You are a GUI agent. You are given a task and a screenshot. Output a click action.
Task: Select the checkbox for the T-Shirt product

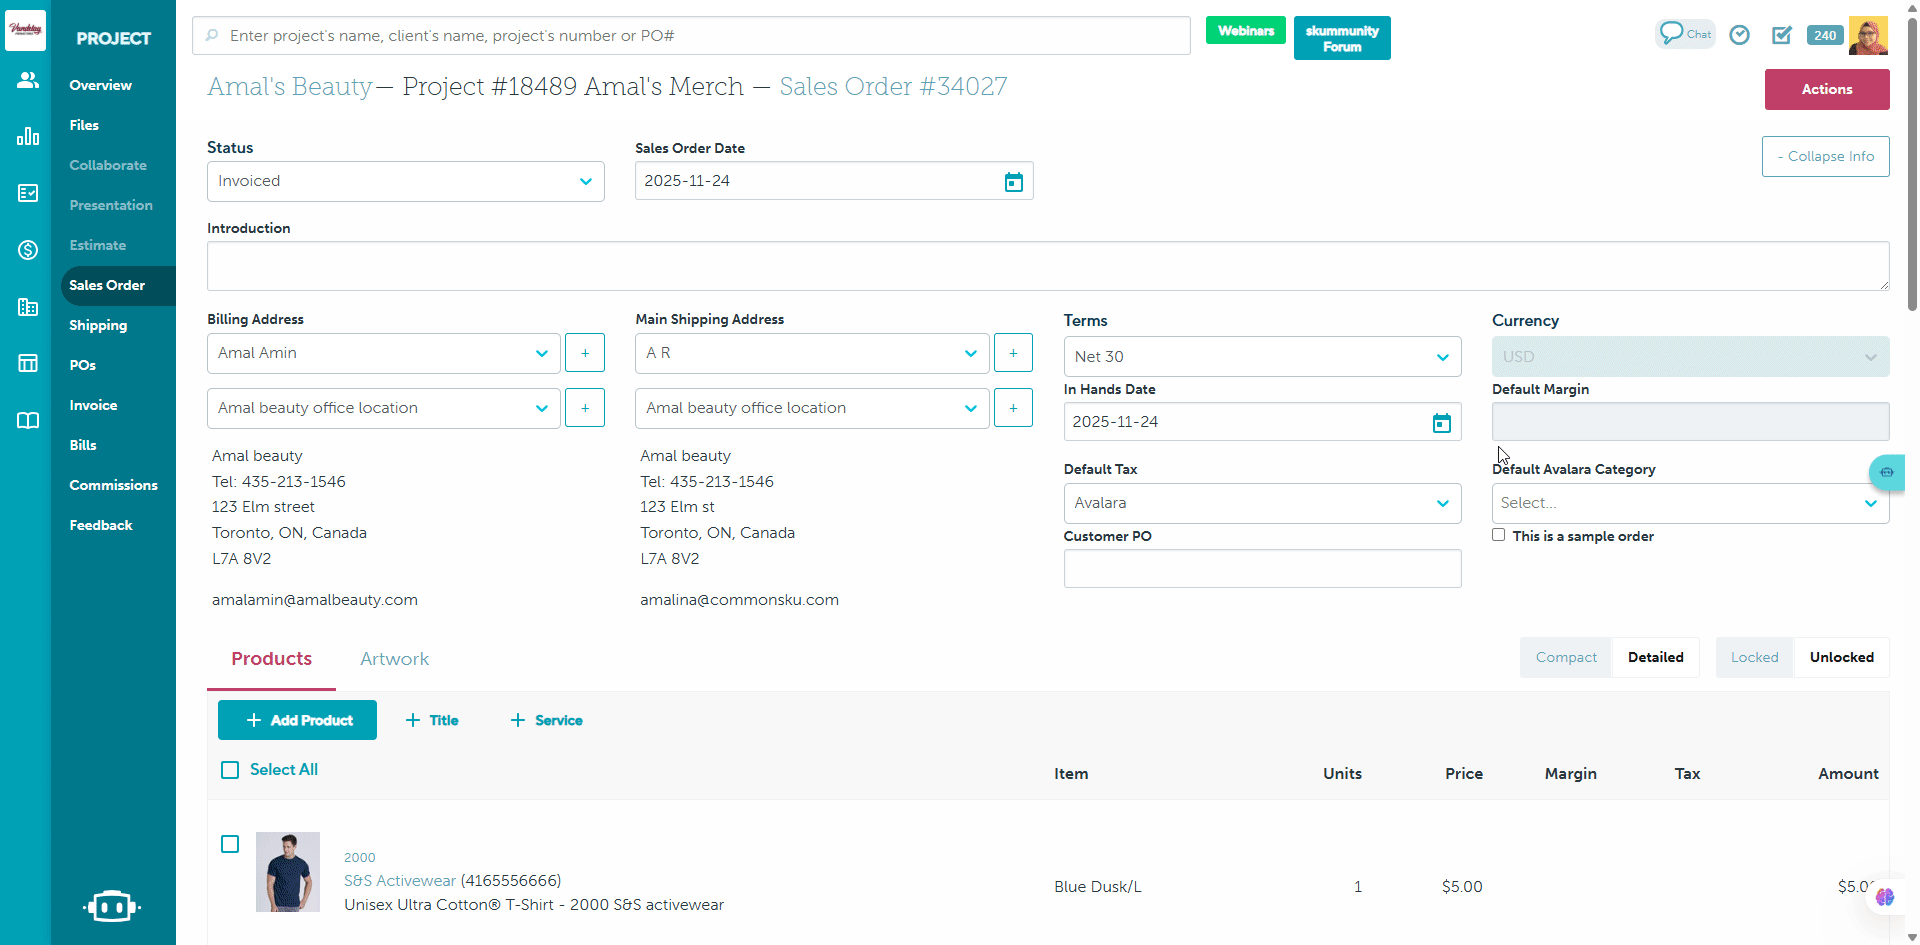point(230,844)
